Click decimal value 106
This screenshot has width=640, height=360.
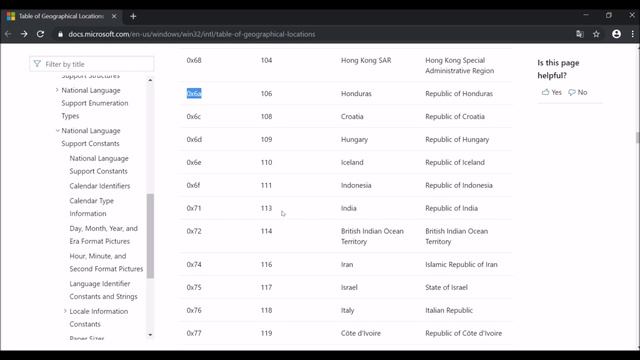coord(266,93)
